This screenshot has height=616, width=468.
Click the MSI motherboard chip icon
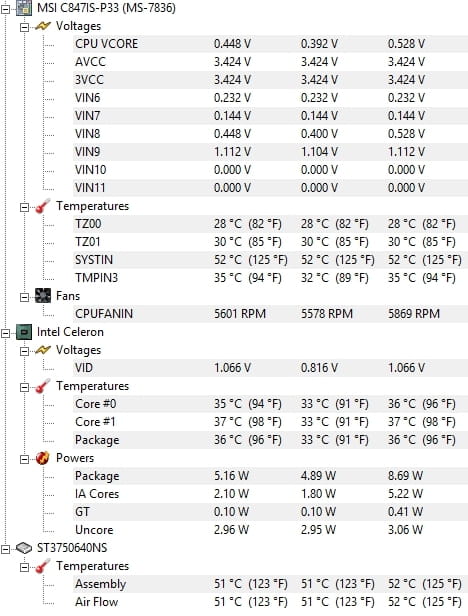pyautogui.click(x=24, y=8)
